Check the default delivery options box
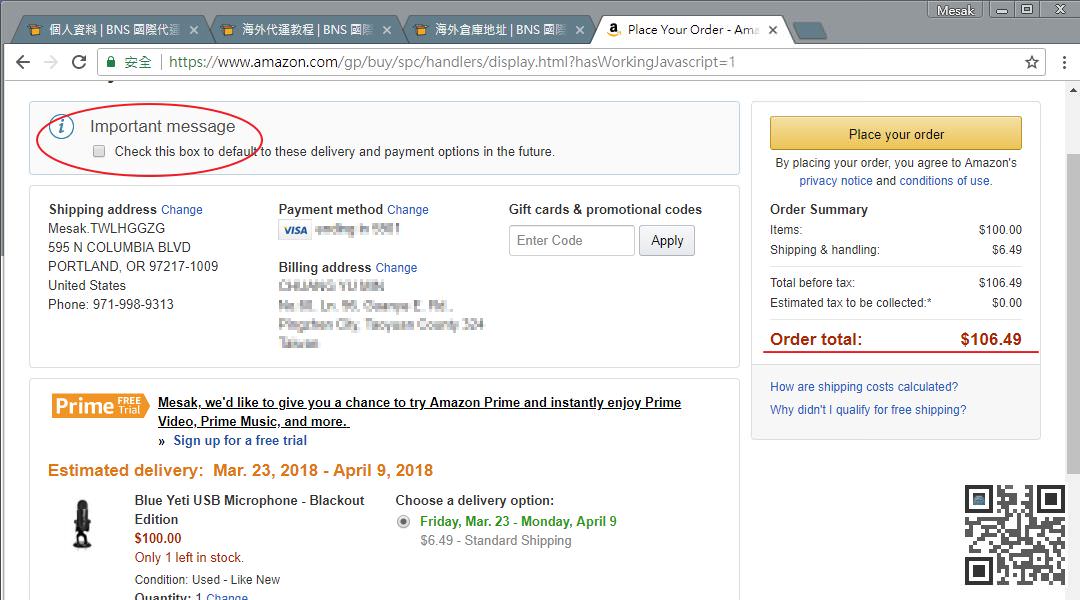This screenshot has width=1080, height=600. (99, 152)
